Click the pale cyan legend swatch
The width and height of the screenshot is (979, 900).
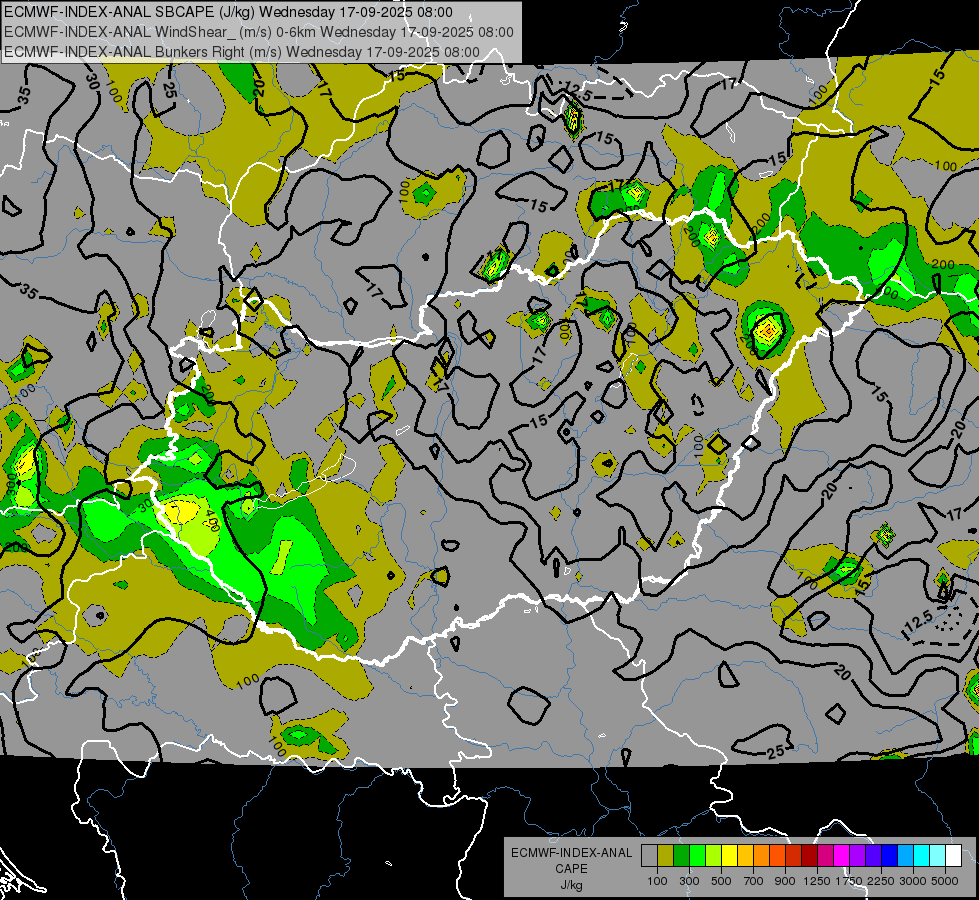click(938, 856)
